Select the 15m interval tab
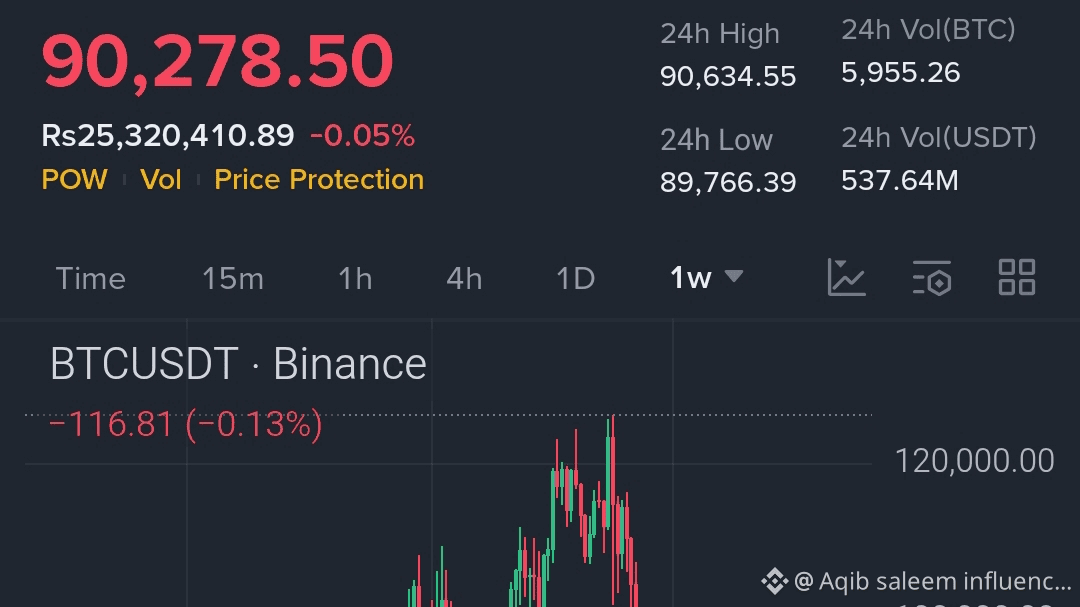Image resolution: width=1080 pixels, height=607 pixels. tap(233, 278)
